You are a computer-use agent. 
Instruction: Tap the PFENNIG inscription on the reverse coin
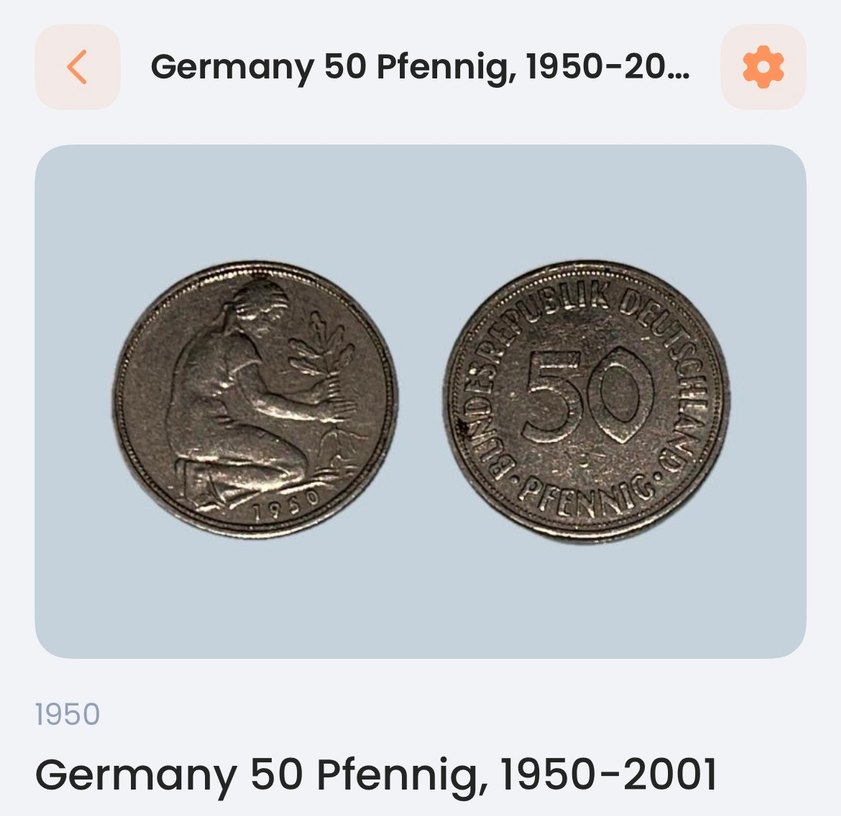(x=586, y=496)
